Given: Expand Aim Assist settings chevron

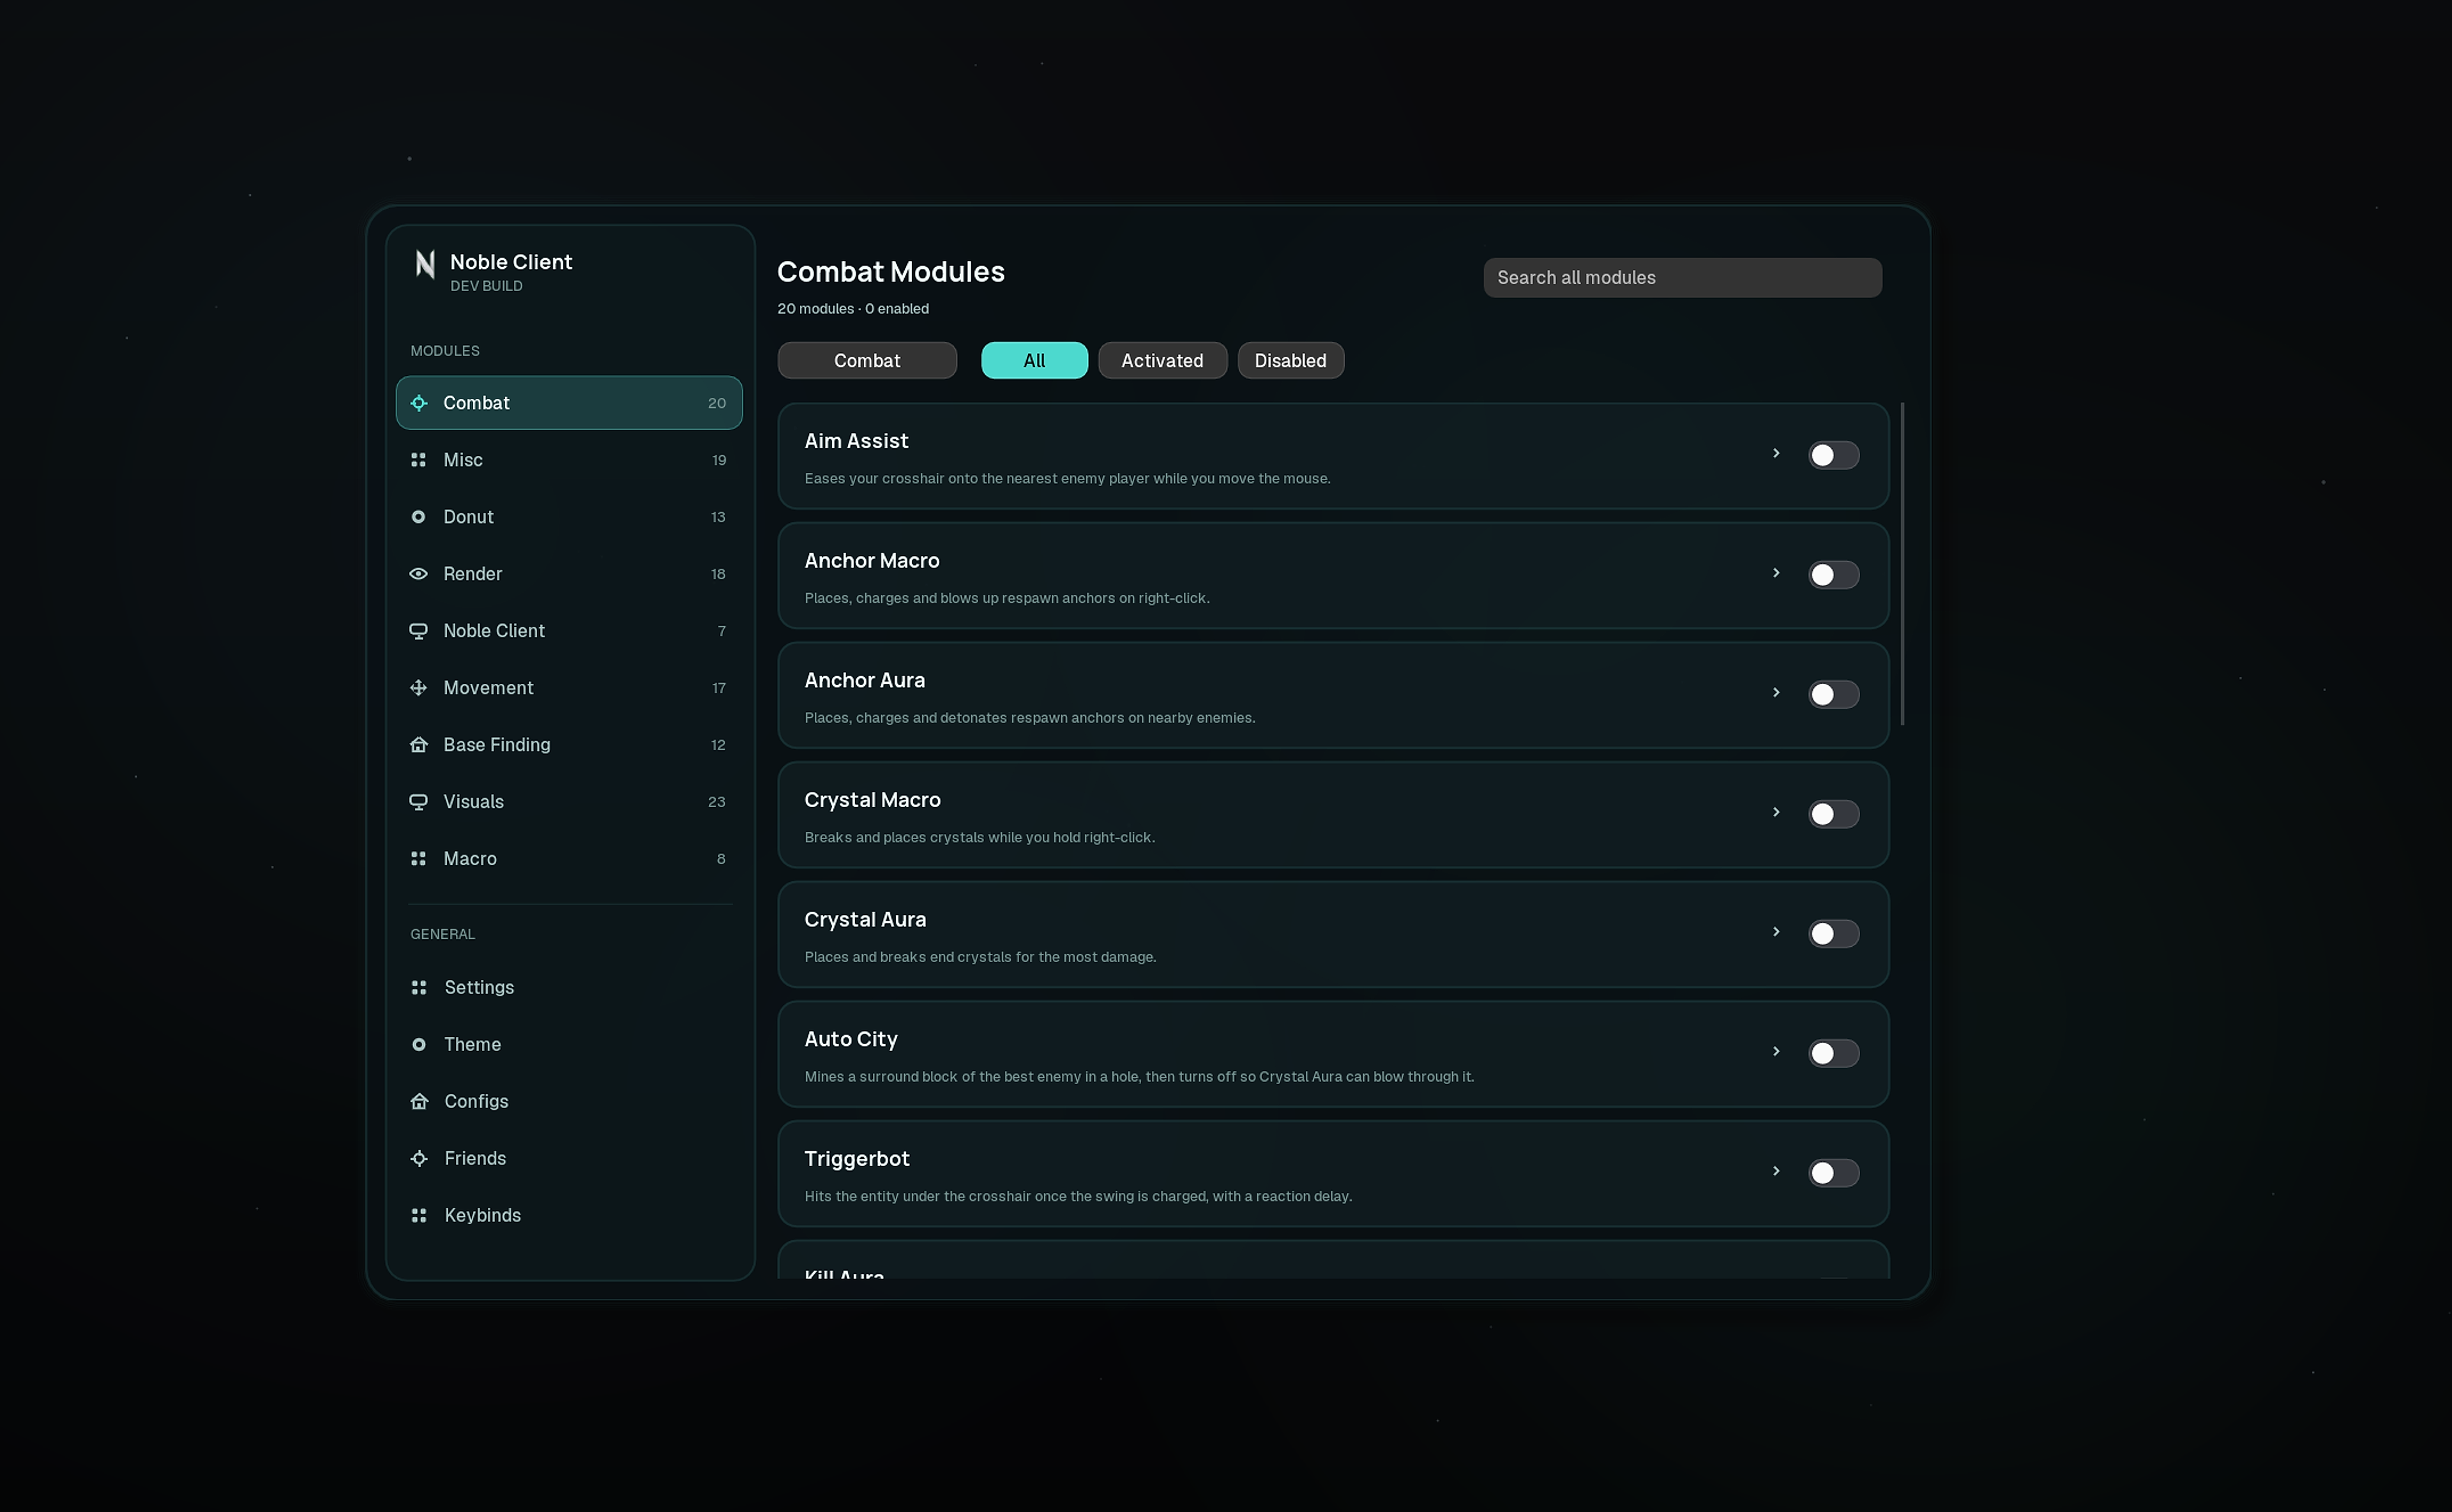Looking at the screenshot, I should point(1776,454).
